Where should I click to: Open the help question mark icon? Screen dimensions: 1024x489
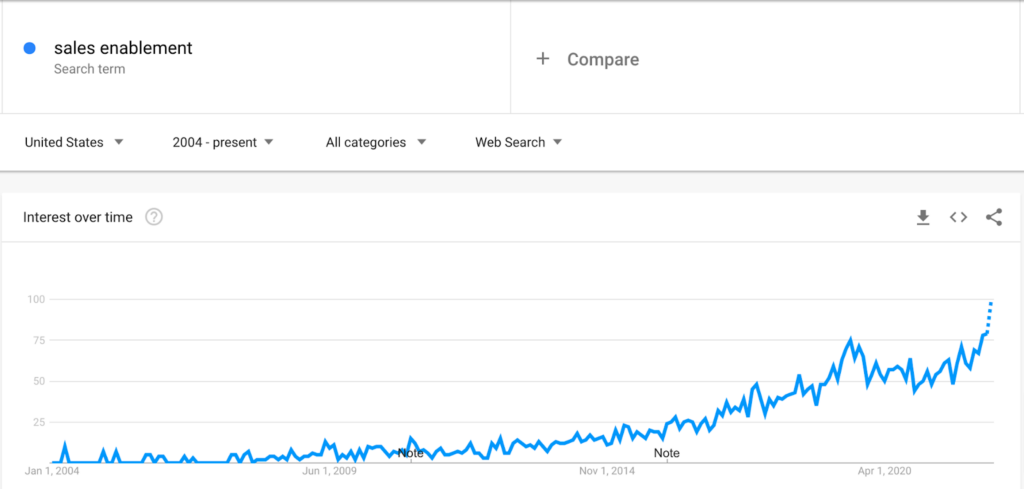[153, 217]
